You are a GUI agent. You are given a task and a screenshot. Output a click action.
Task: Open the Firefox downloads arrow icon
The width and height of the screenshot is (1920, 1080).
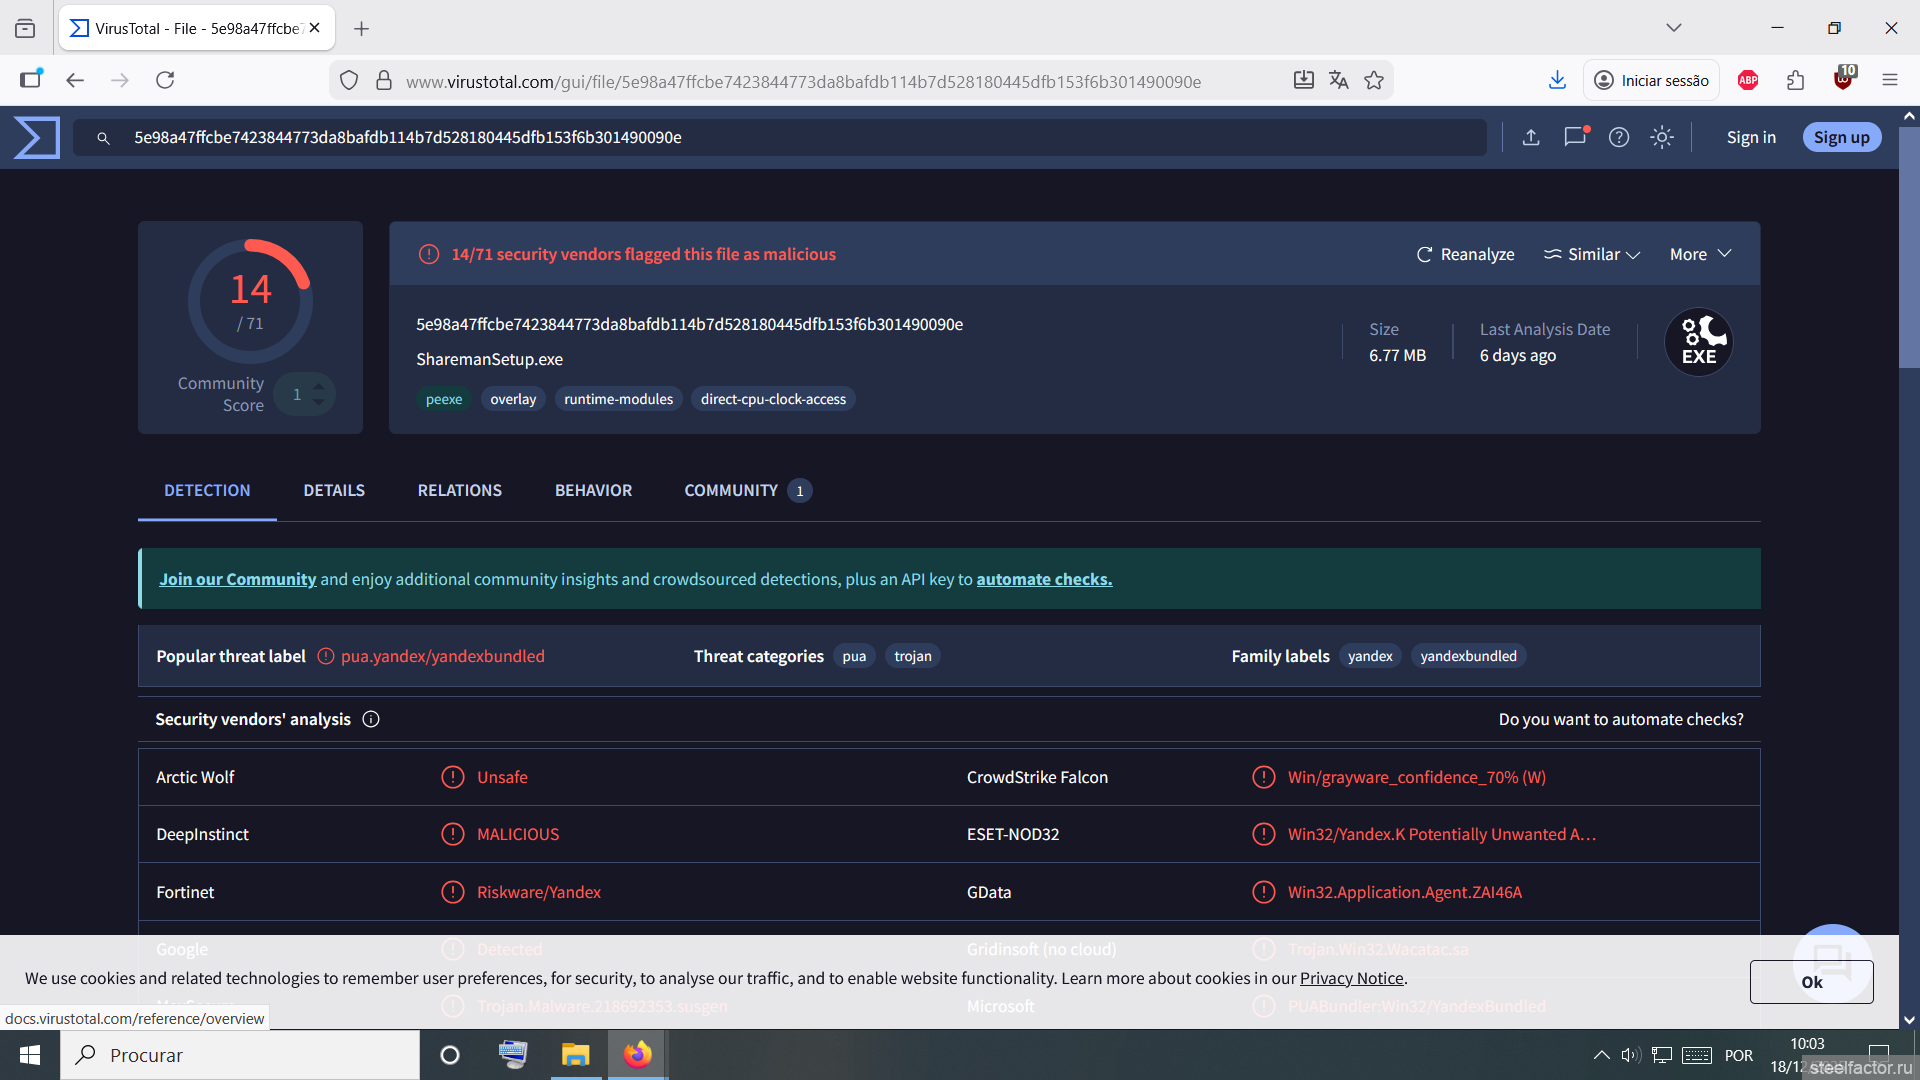point(1556,80)
